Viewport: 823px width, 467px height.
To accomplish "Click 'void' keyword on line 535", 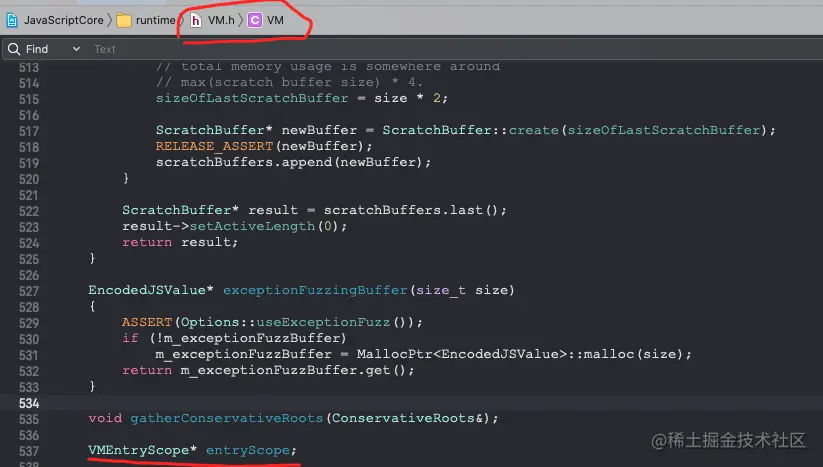I will [x=105, y=418].
